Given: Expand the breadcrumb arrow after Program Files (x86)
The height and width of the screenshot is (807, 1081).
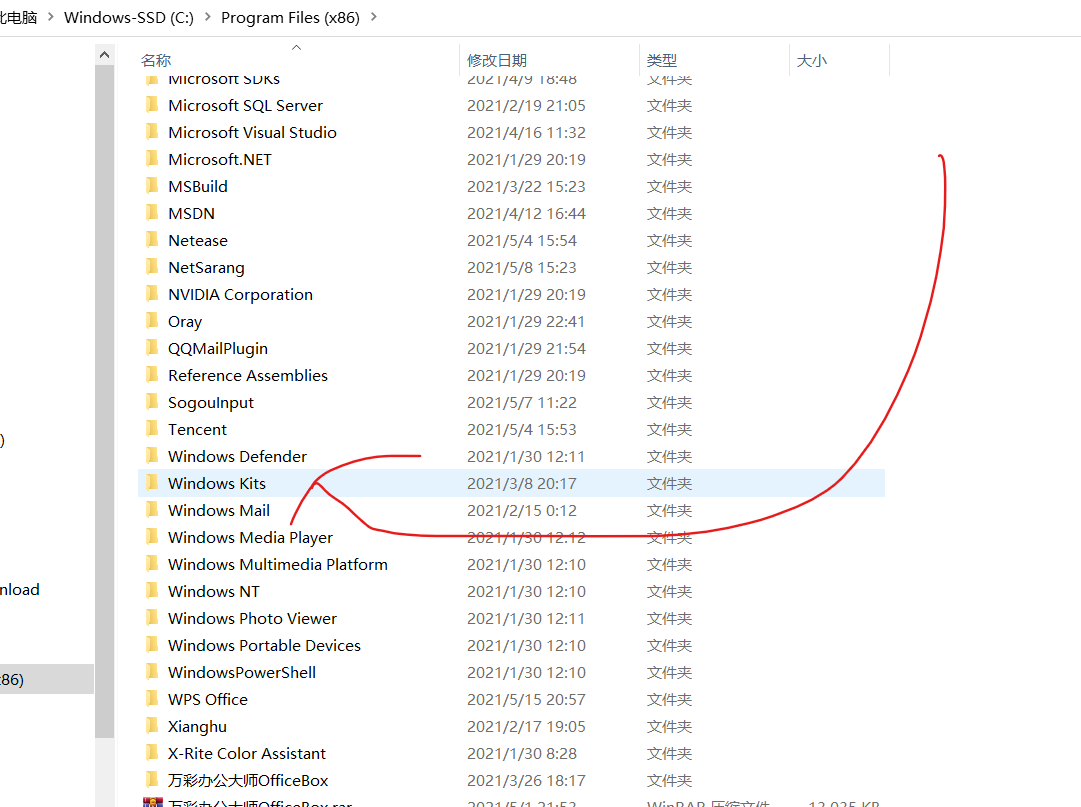Looking at the screenshot, I should tap(376, 17).
